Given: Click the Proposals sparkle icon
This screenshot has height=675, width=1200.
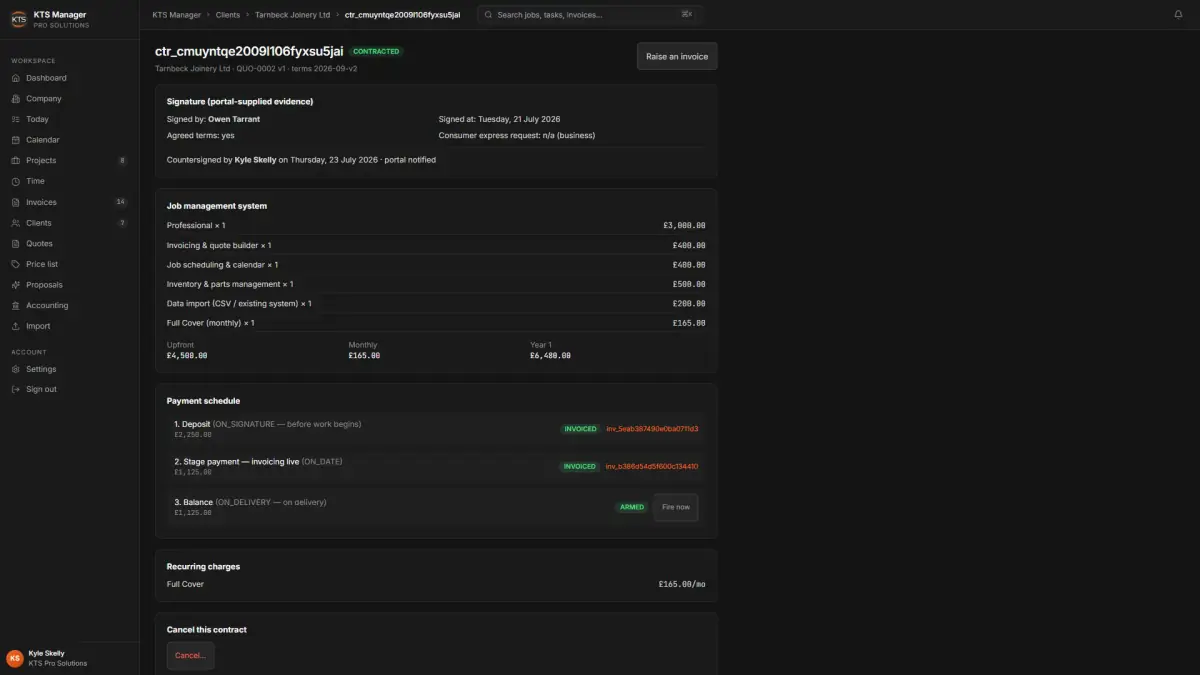Looking at the screenshot, I should tap(16, 285).
